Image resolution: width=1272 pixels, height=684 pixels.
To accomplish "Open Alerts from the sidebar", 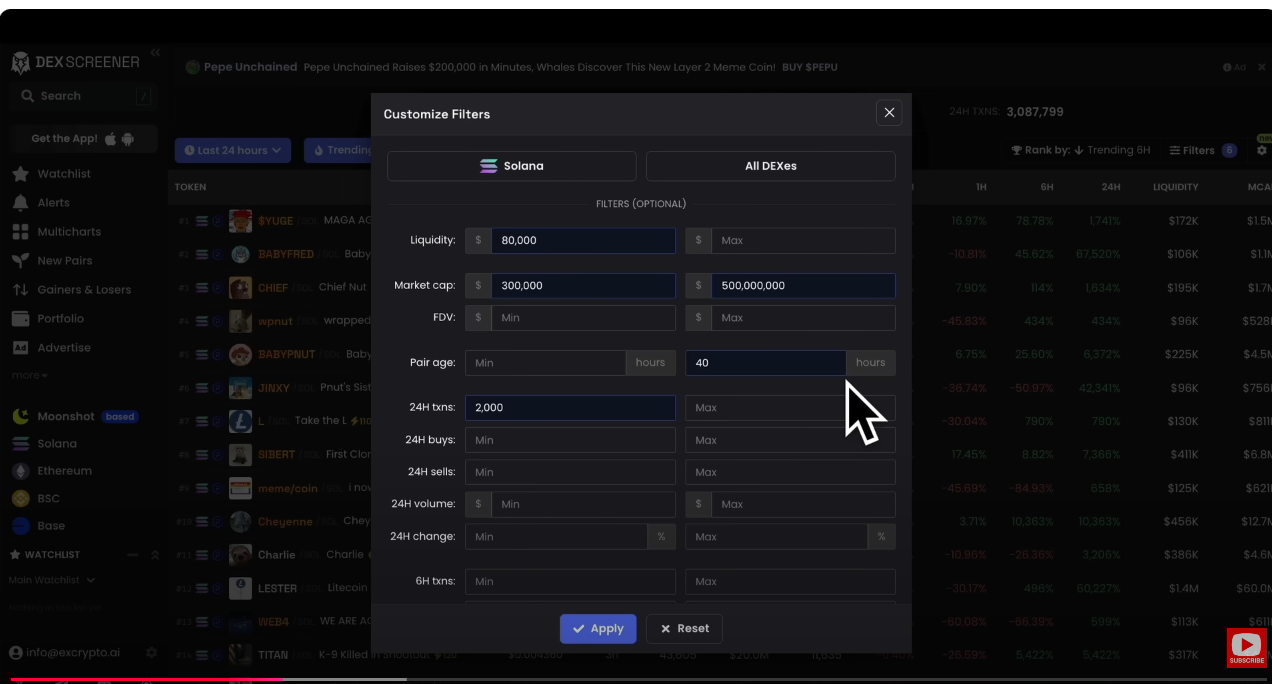I will click(x=54, y=203).
